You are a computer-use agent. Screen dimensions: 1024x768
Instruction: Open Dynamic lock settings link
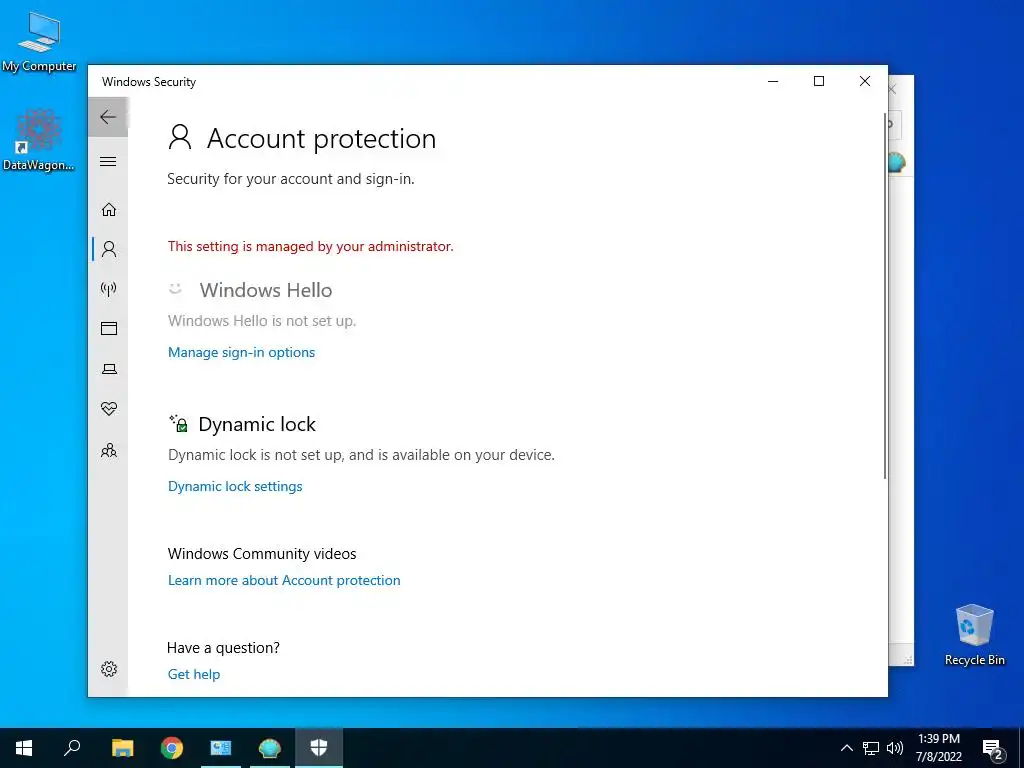click(235, 486)
